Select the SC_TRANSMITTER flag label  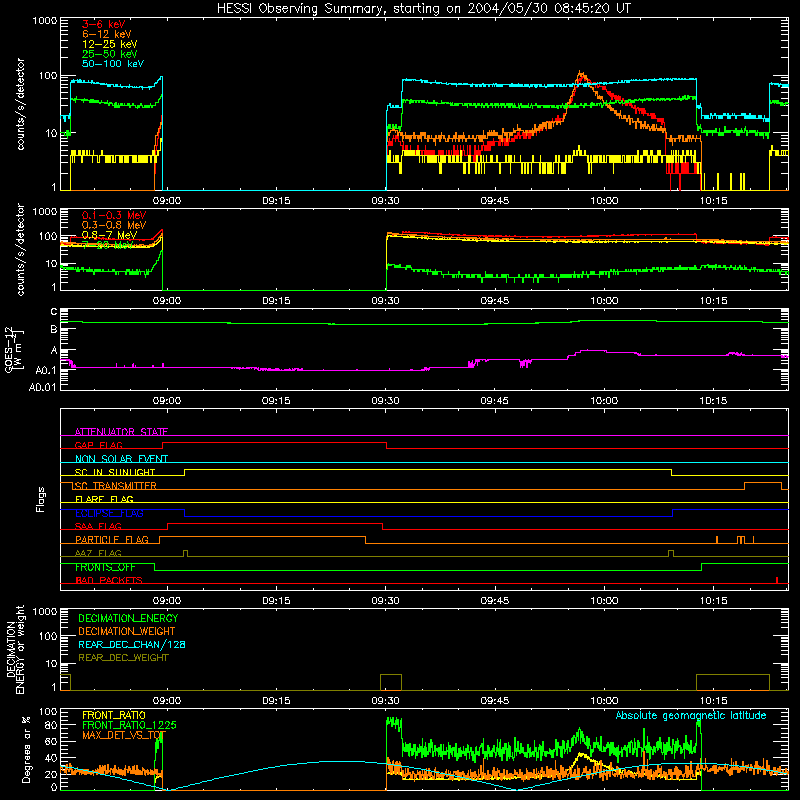click(x=115, y=486)
